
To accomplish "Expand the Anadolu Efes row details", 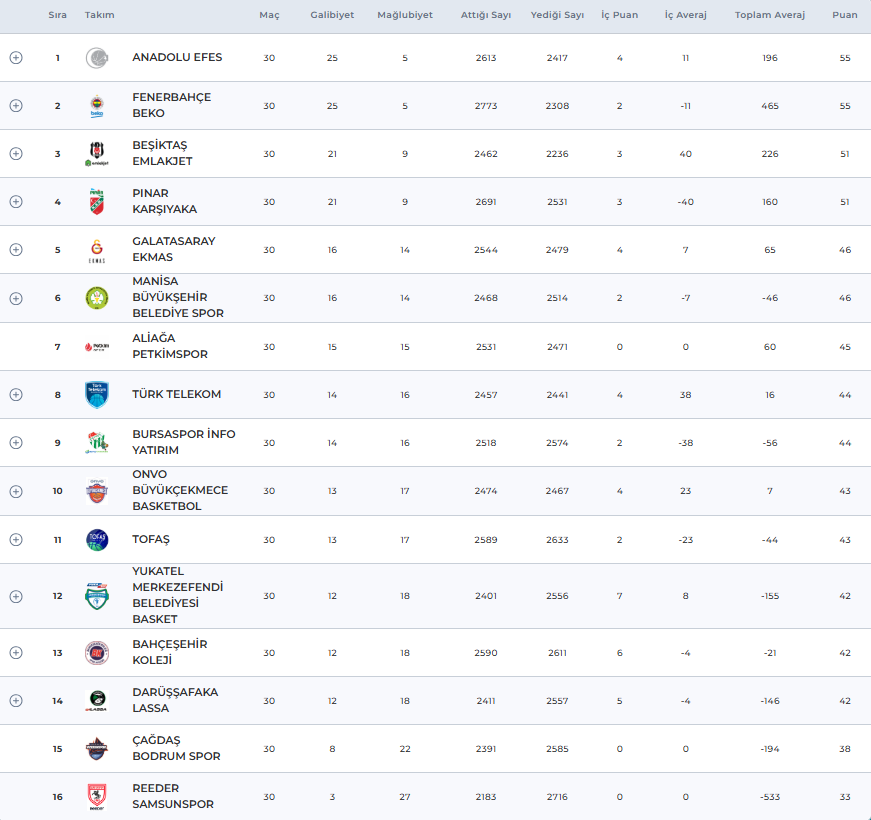I will (16, 58).
